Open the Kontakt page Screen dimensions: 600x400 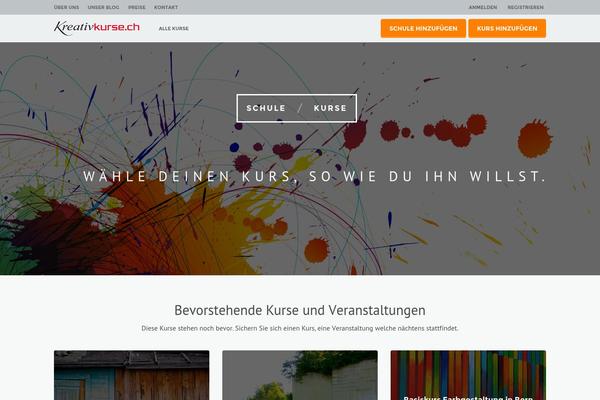(x=166, y=7)
